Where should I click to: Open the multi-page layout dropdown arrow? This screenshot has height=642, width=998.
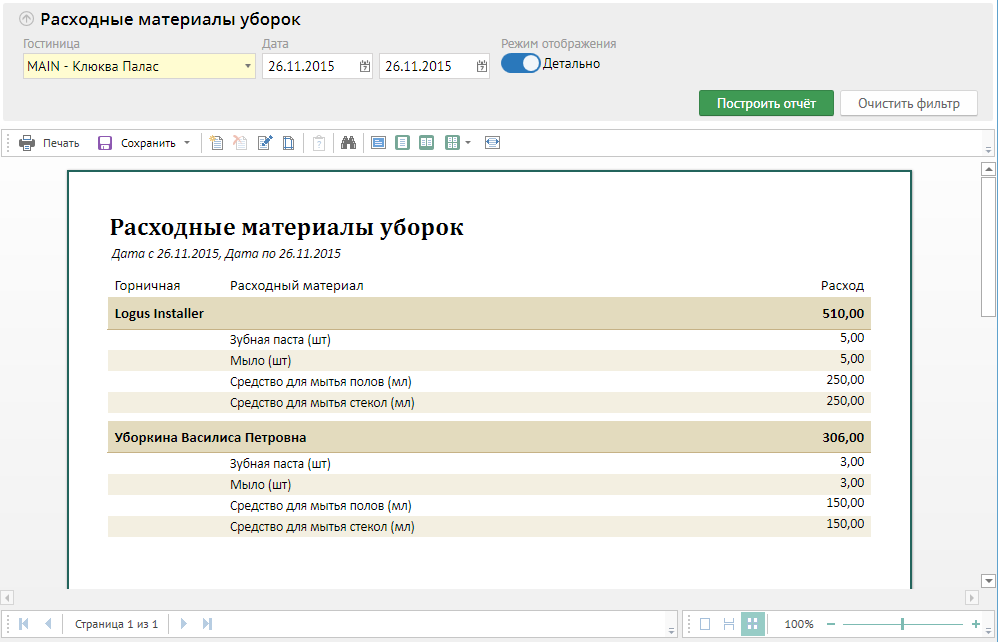click(x=468, y=143)
